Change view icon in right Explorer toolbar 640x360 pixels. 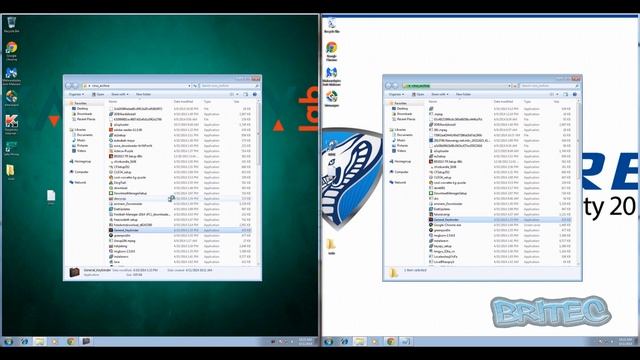551,94
